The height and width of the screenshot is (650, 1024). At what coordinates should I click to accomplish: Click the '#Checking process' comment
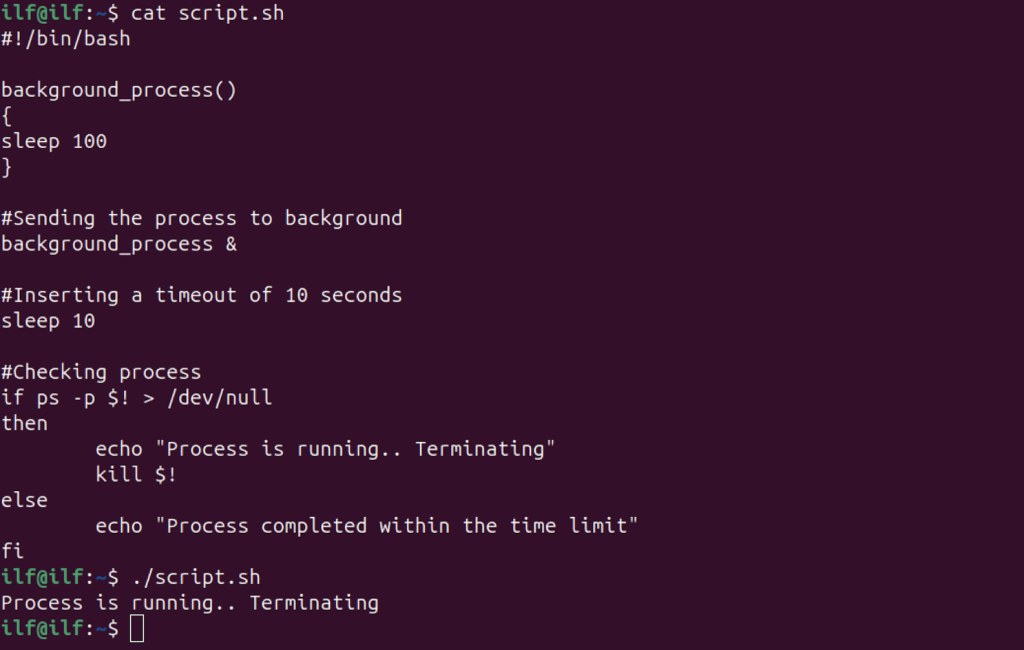coord(101,372)
